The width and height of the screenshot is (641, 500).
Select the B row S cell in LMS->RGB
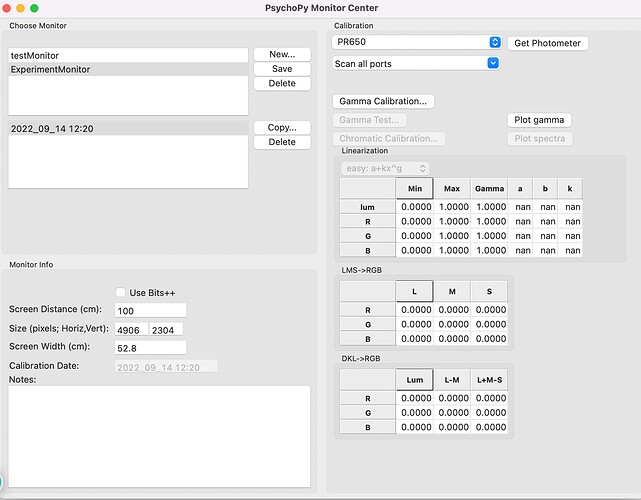(x=489, y=339)
